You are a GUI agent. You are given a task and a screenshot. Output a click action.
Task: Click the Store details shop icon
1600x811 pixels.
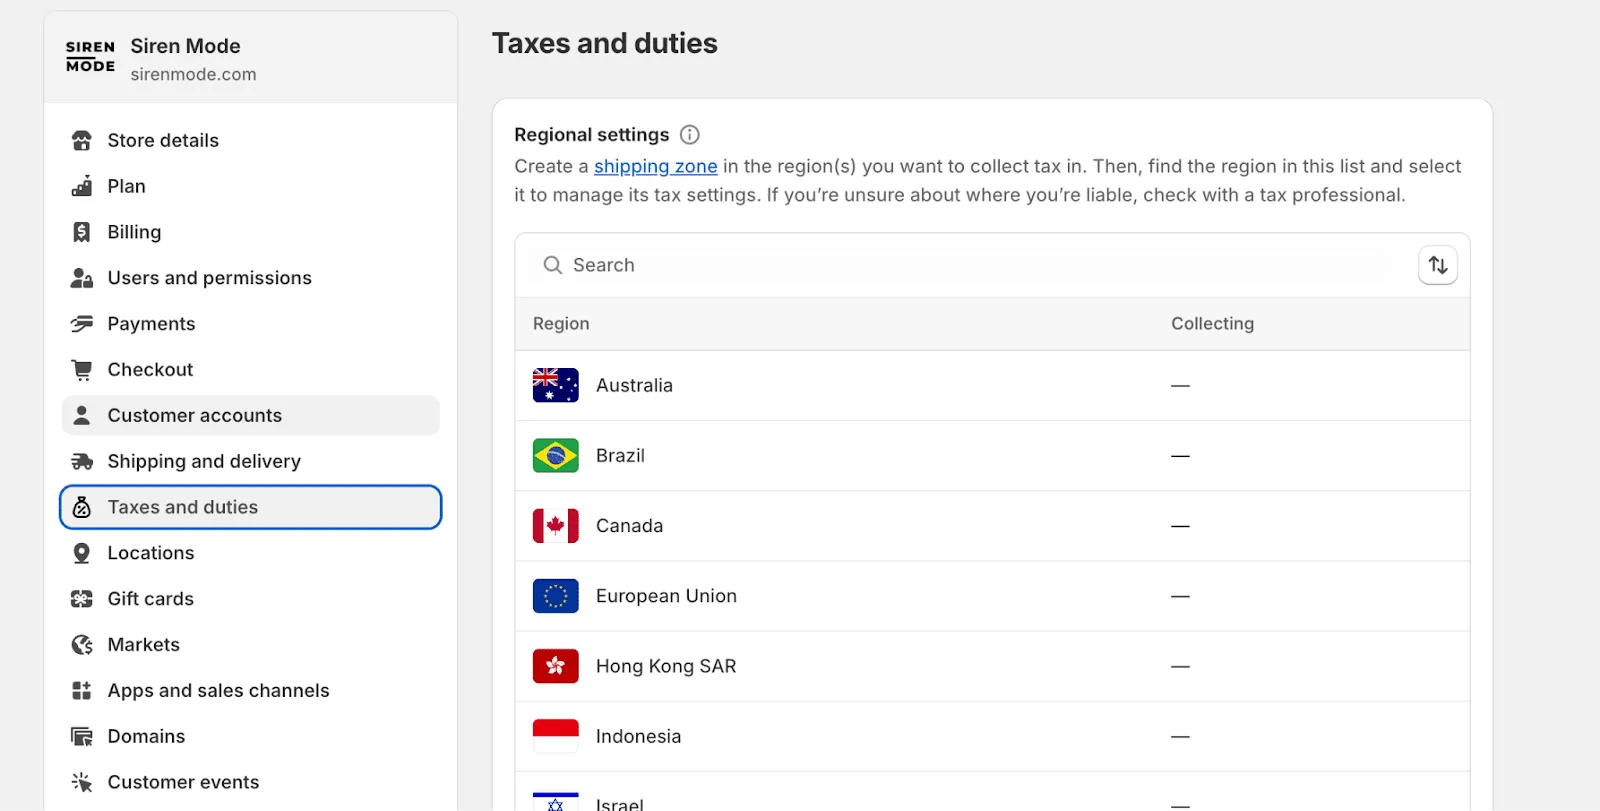(82, 141)
